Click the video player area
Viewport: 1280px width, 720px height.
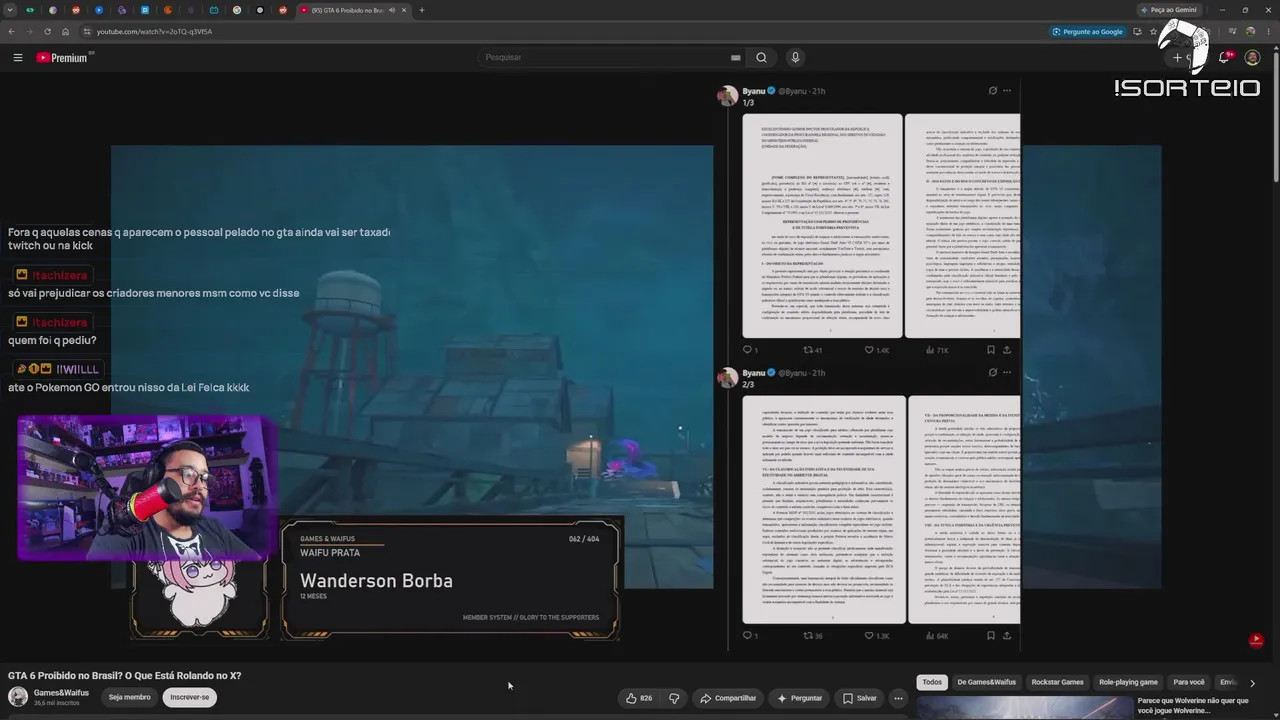click(640, 367)
